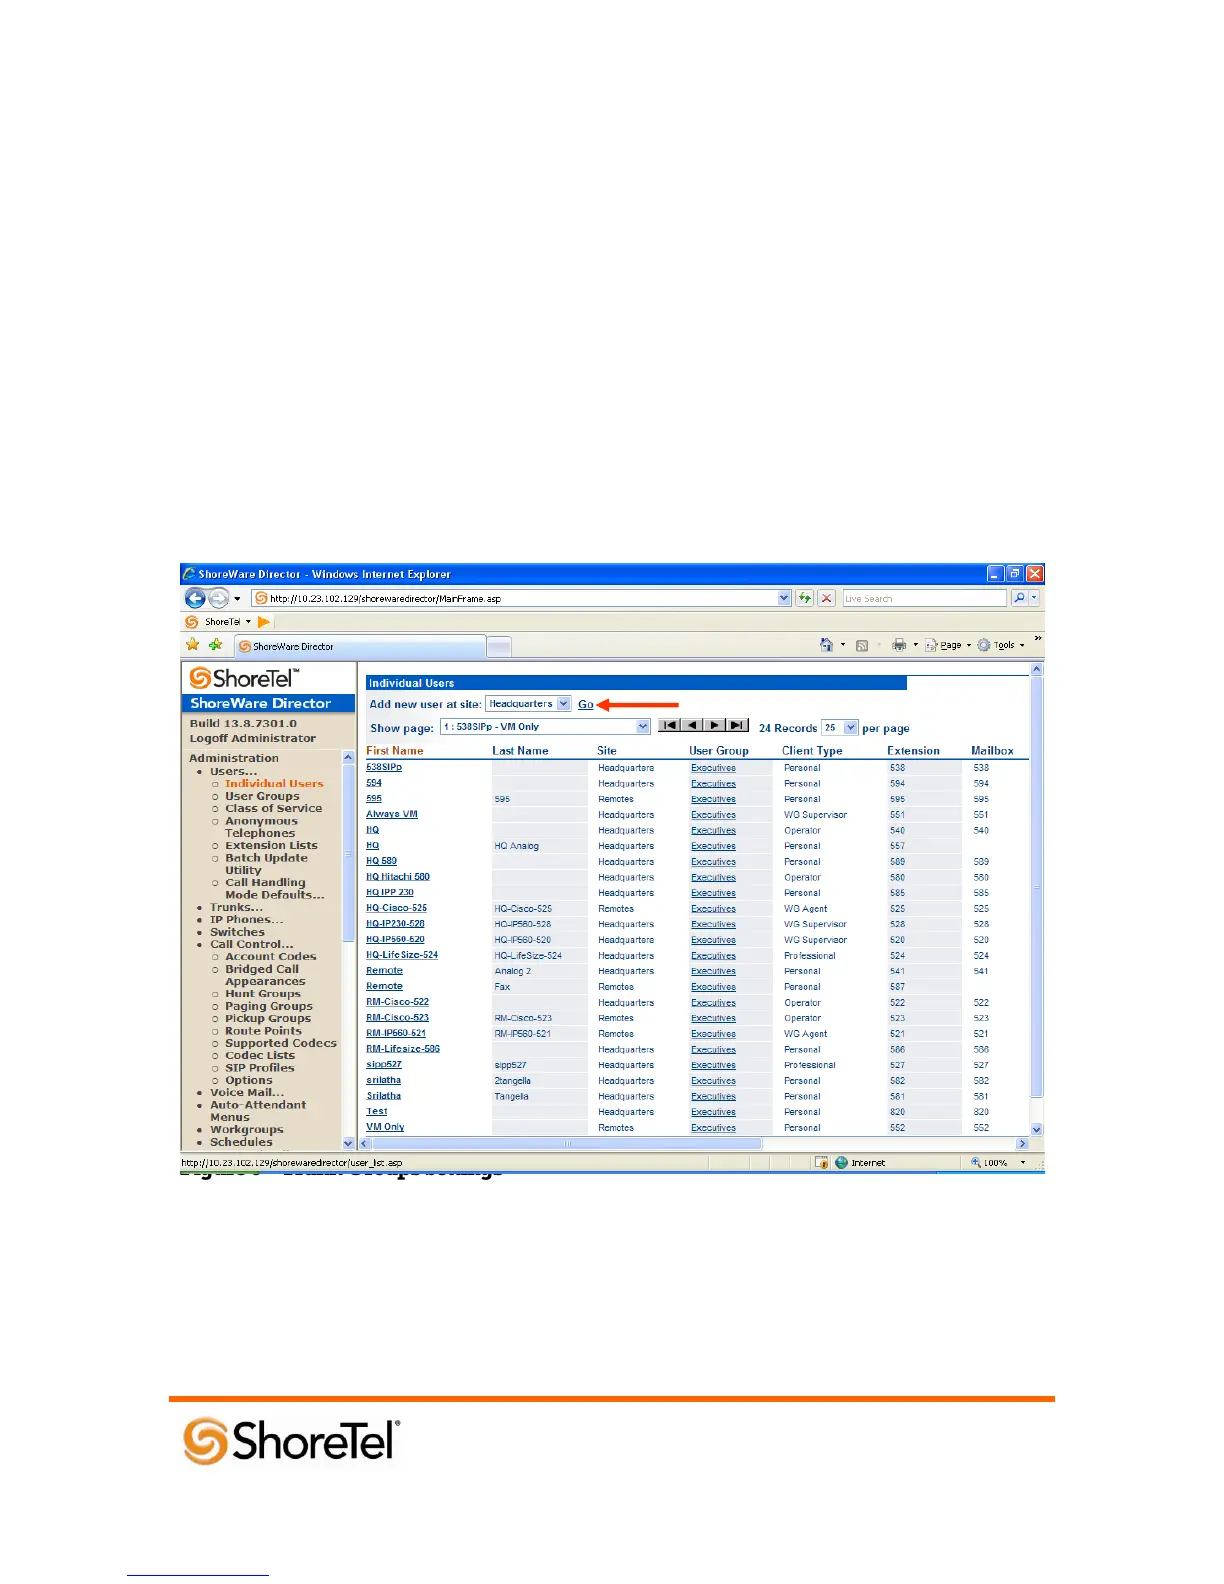The image size is (1224, 1584).
Task: Open Paging Groups in the sidebar
Action: coord(269,1006)
